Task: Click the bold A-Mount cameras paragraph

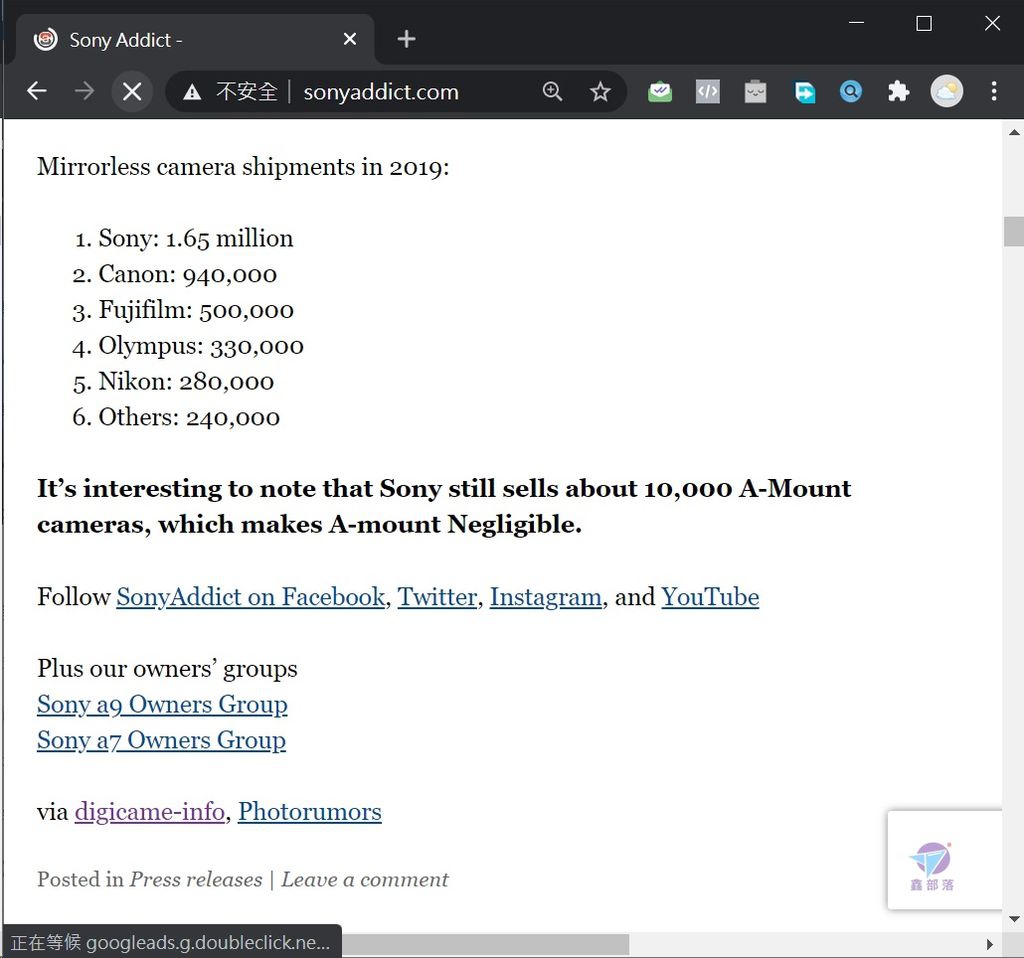Action: coord(444,506)
